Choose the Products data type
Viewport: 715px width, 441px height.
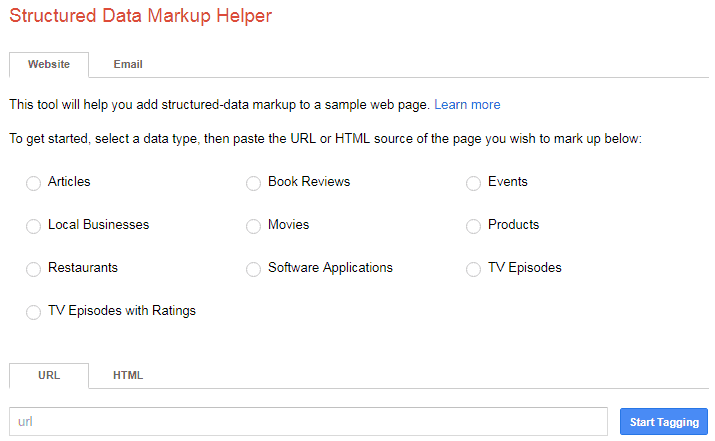tap(473, 226)
